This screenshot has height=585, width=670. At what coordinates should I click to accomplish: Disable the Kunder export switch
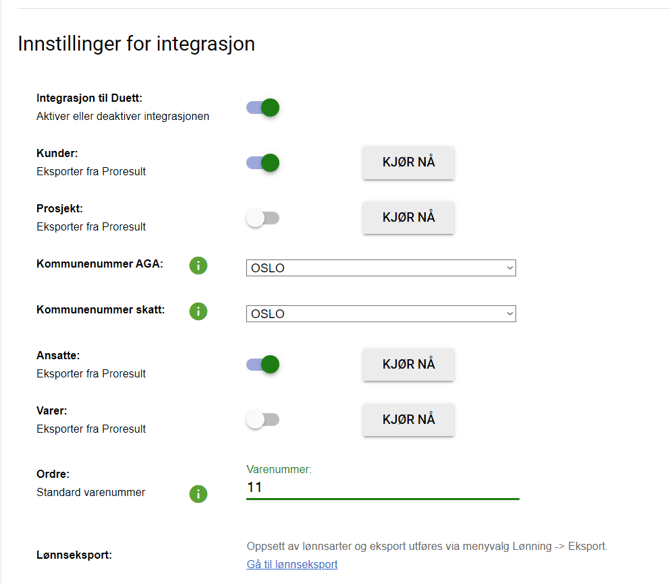263,163
